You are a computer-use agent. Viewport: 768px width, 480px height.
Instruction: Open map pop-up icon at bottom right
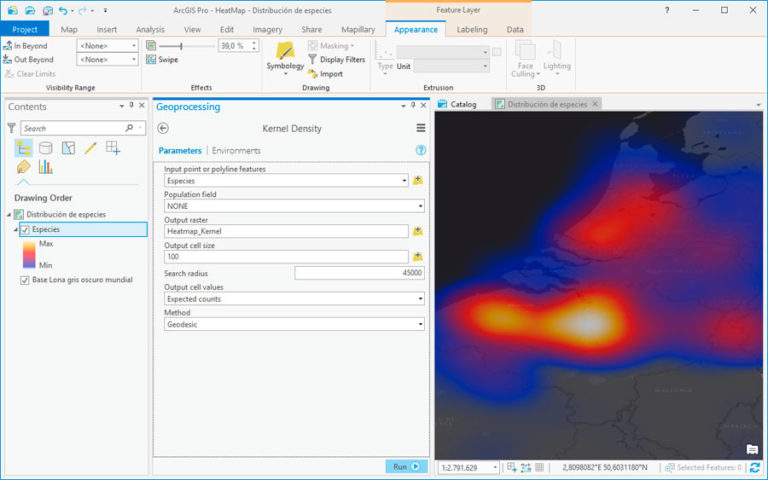click(752, 449)
